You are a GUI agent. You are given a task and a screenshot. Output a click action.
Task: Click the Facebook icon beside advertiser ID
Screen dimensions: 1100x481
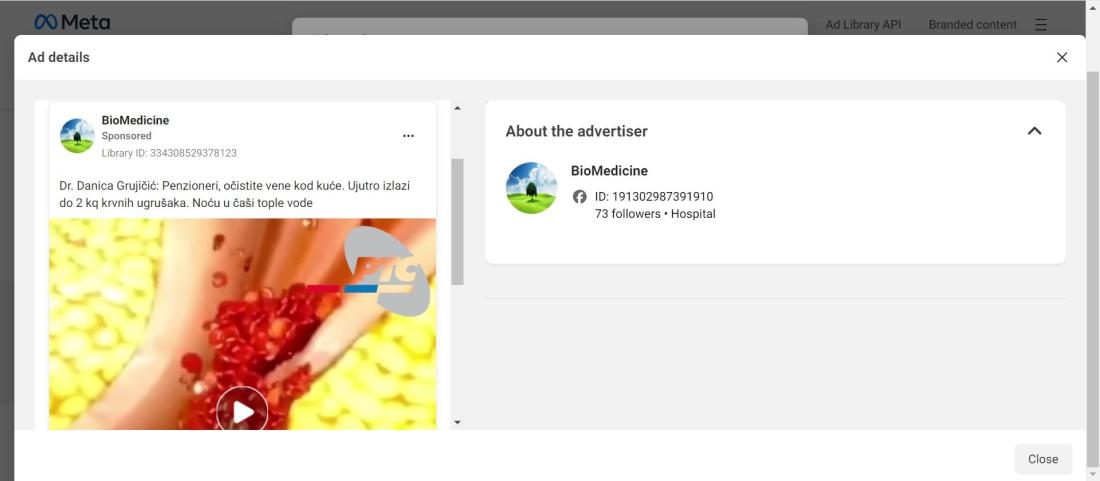coord(579,197)
